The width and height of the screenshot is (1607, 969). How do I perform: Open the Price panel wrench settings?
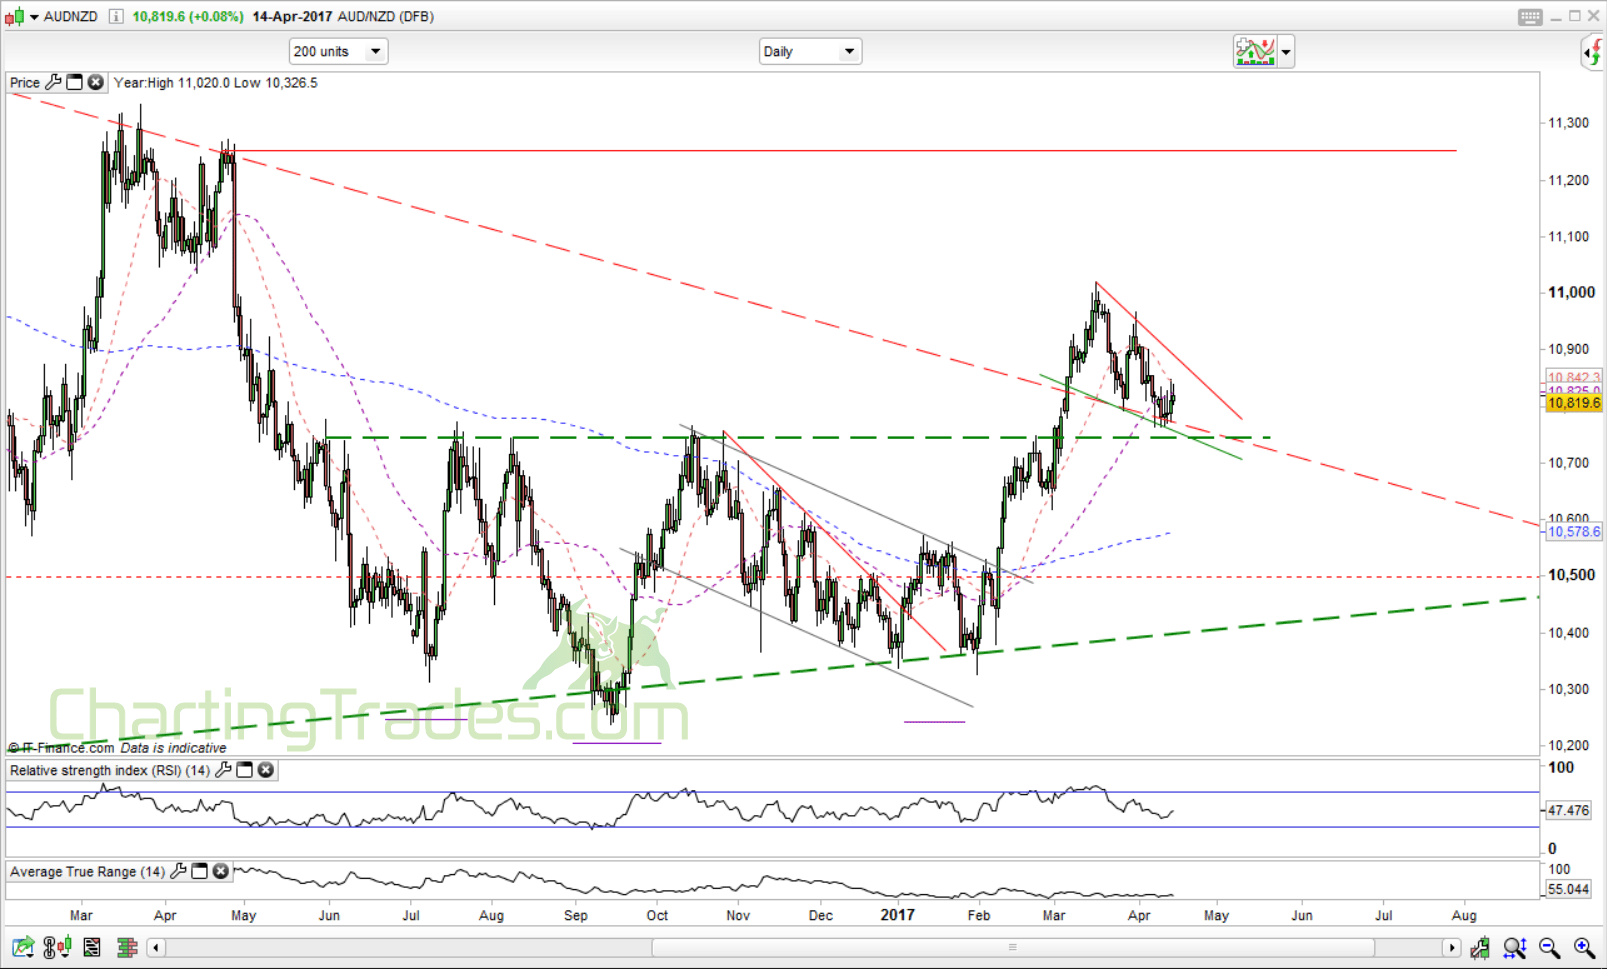tap(53, 82)
